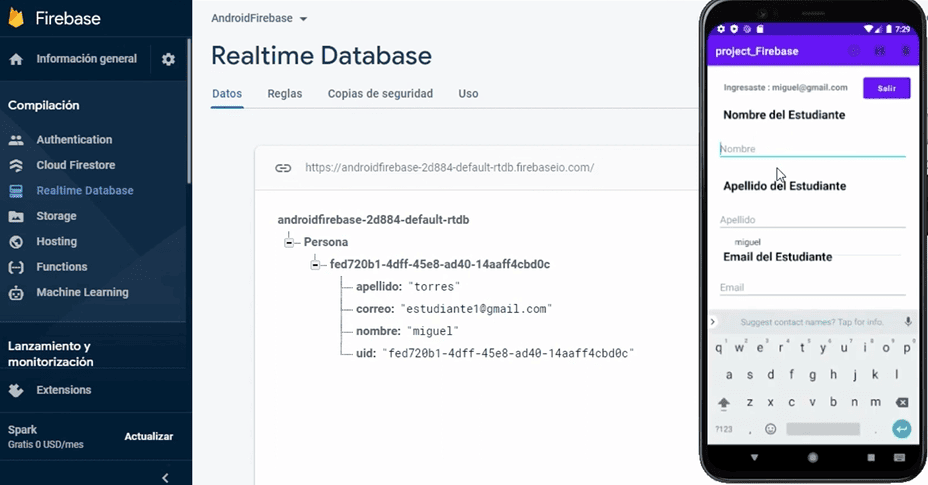Image resolution: width=928 pixels, height=485 pixels.
Task: Click the Storage image icon
Action: [16, 216]
